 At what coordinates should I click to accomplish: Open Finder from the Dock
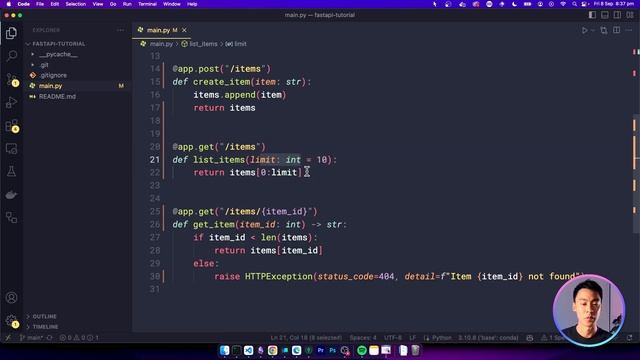224,351
